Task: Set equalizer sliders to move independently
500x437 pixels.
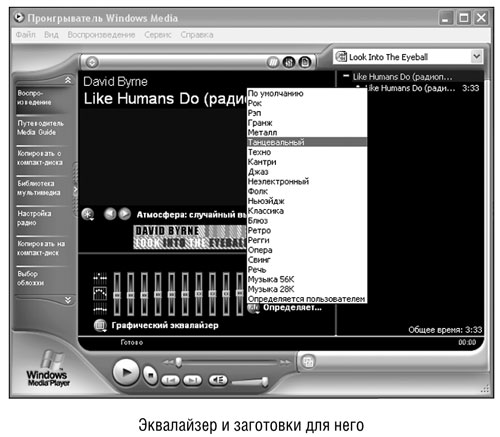Action: pyautogui.click(x=100, y=277)
